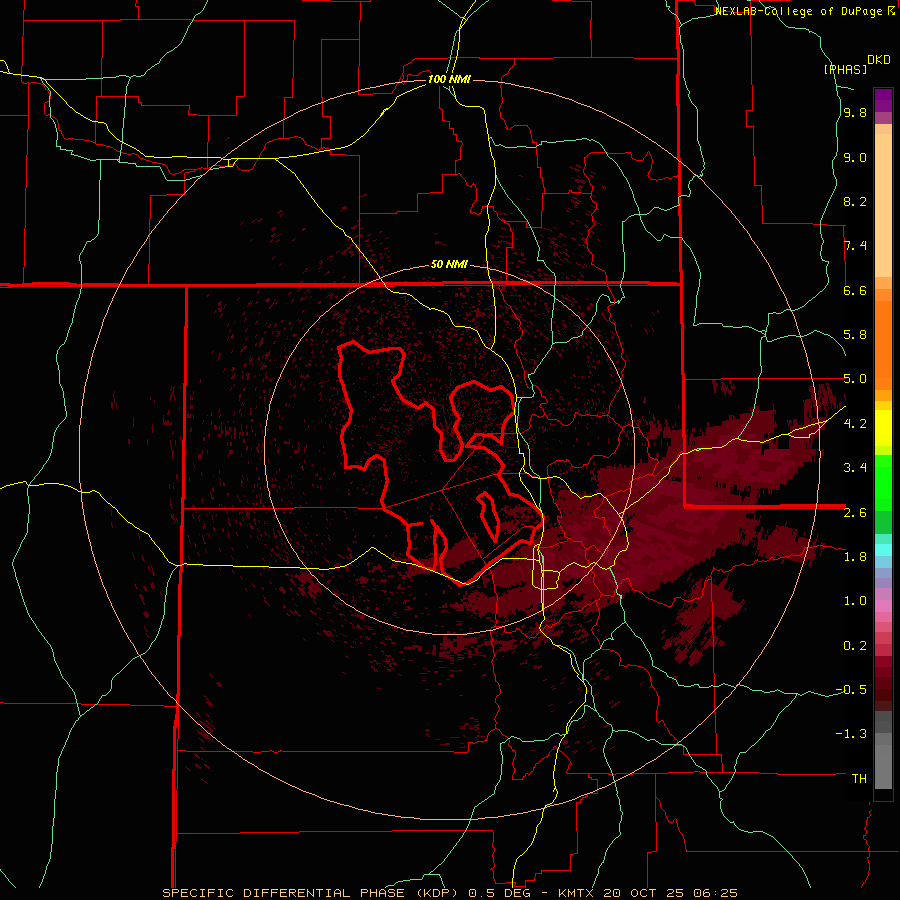This screenshot has height=900, width=900.
Task: Pick the cyan band of the color scale
Action: click(x=883, y=550)
